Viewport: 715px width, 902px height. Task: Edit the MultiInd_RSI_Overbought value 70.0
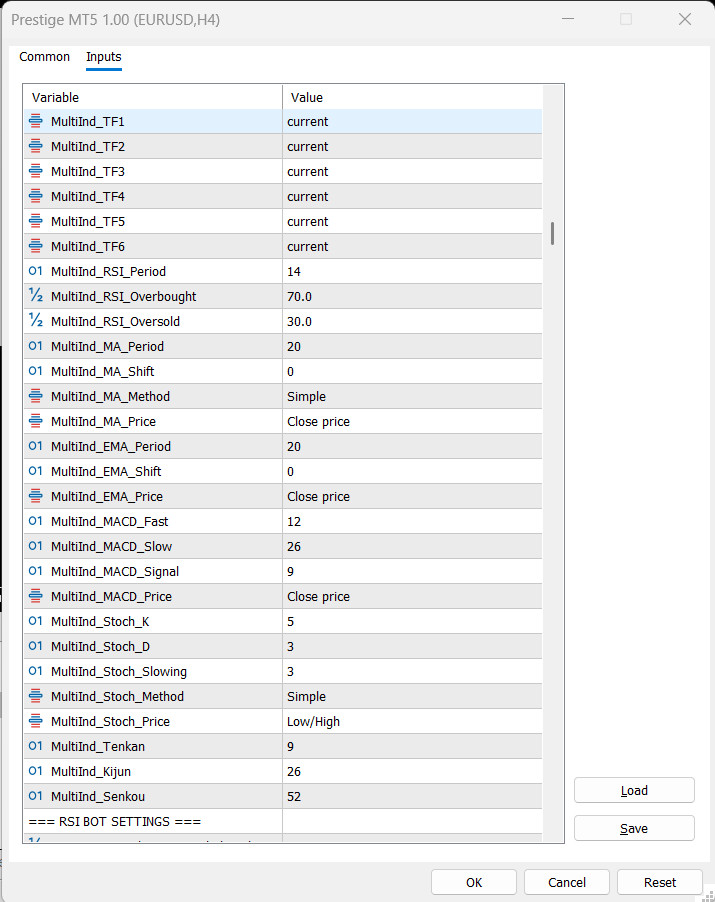click(412, 296)
